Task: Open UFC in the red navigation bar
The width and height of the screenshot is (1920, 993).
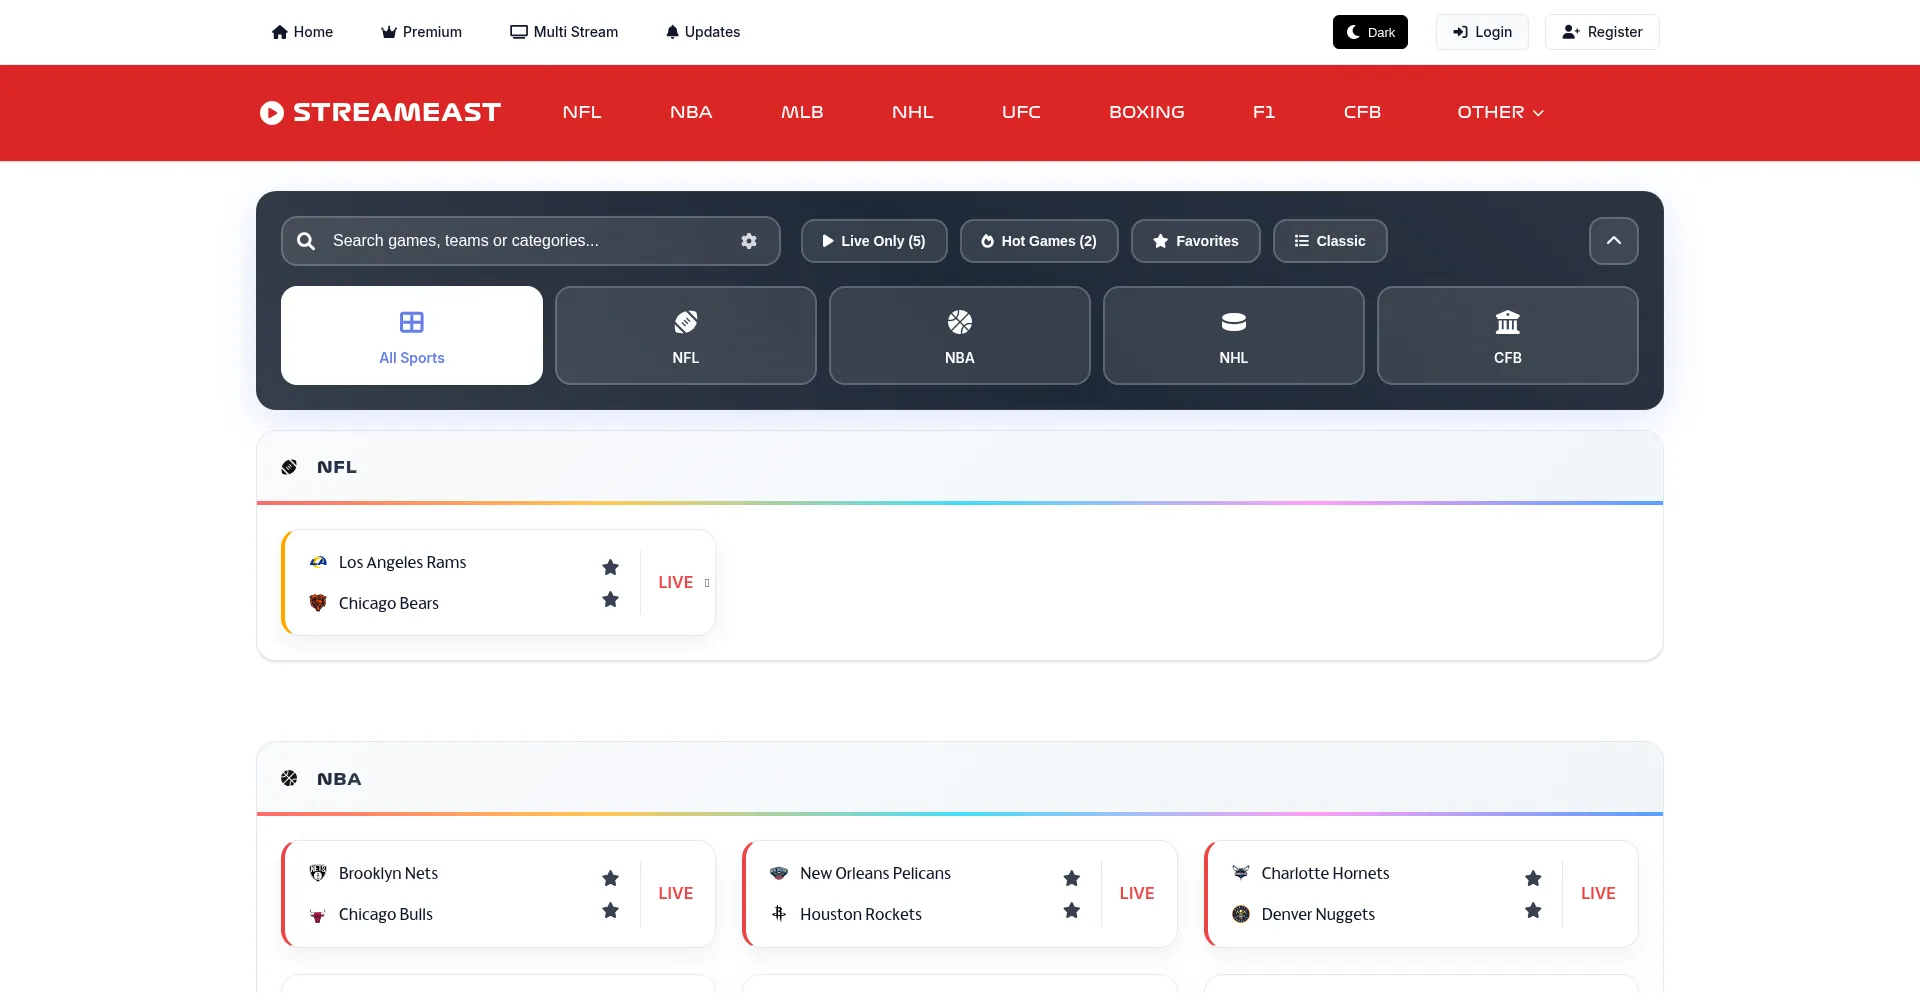Action: click(1021, 113)
